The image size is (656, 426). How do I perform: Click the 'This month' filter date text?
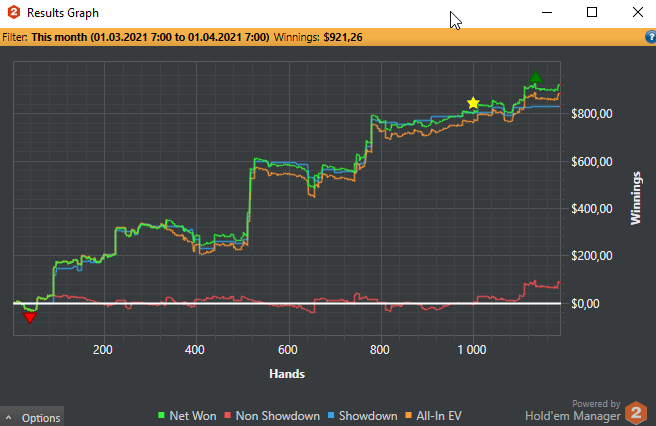click(150, 37)
